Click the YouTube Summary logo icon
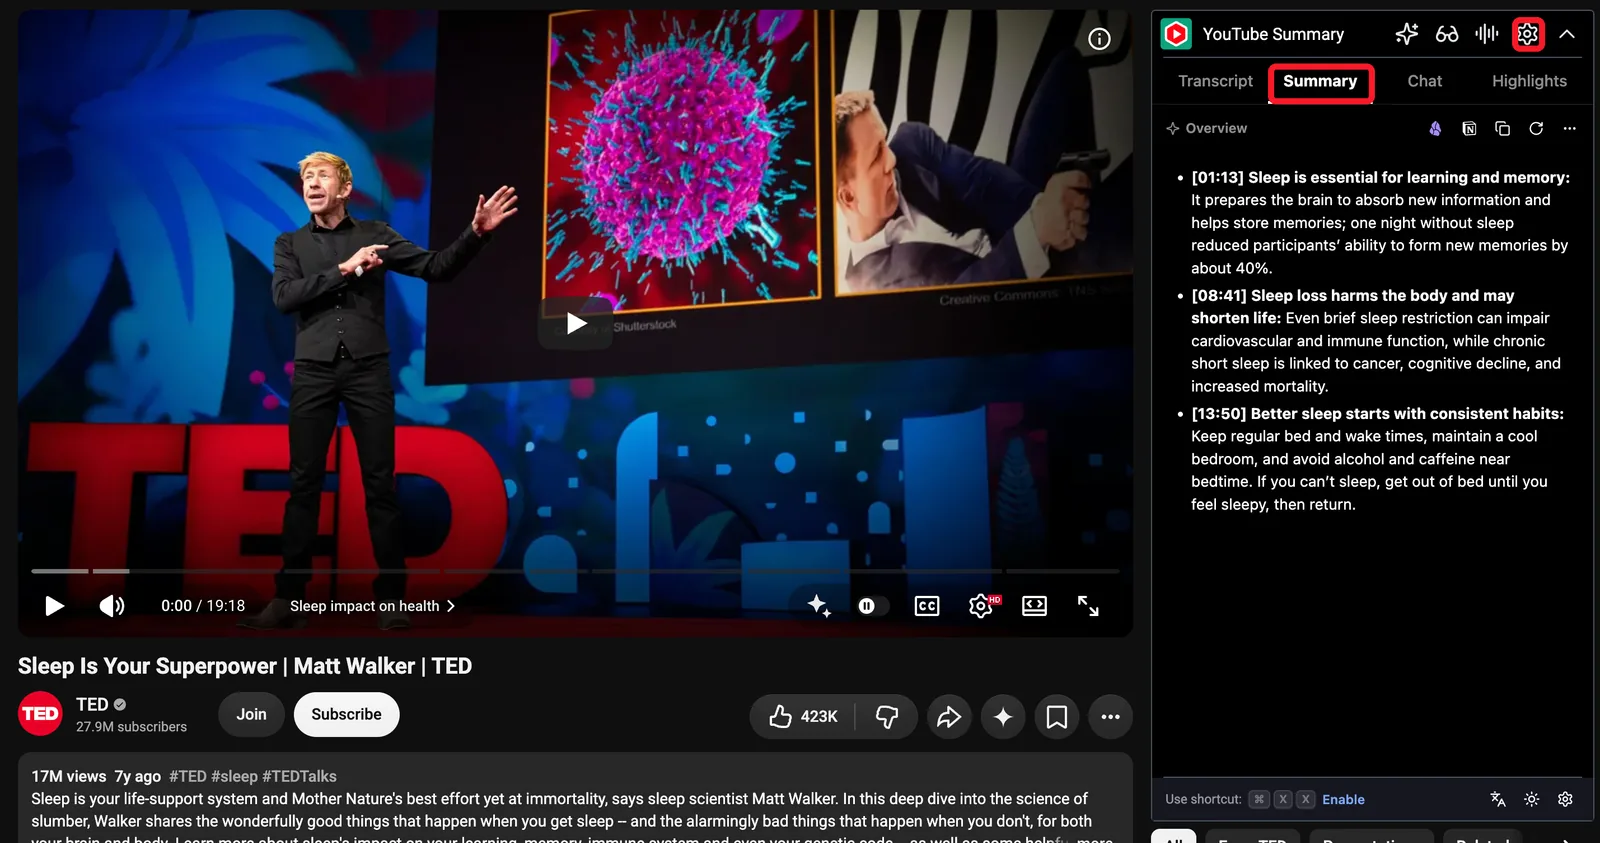This screenshot has height=843, width=1600. (1176, 34)
